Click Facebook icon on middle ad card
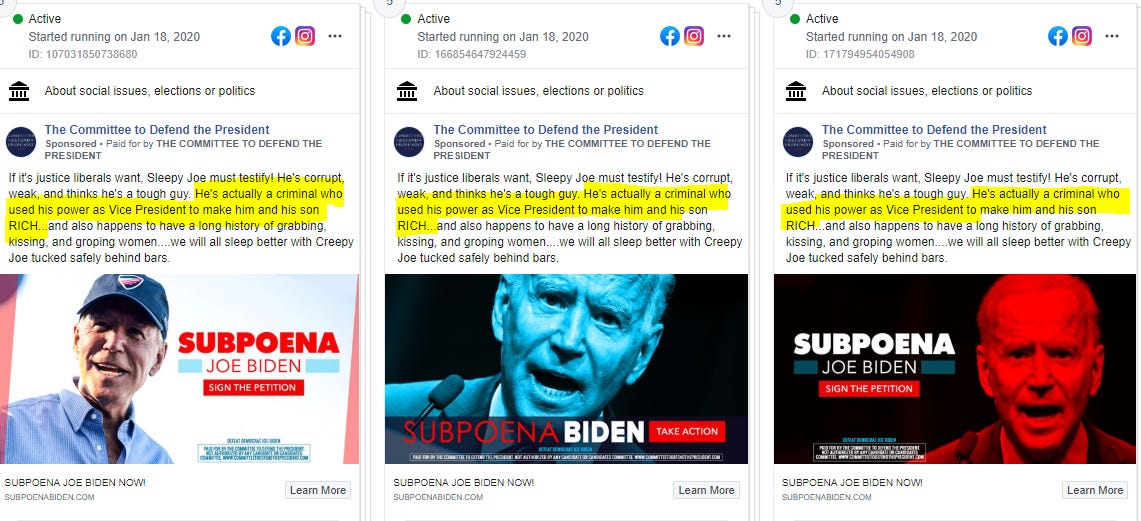The image size is (1141, 521). click(669, 36)
